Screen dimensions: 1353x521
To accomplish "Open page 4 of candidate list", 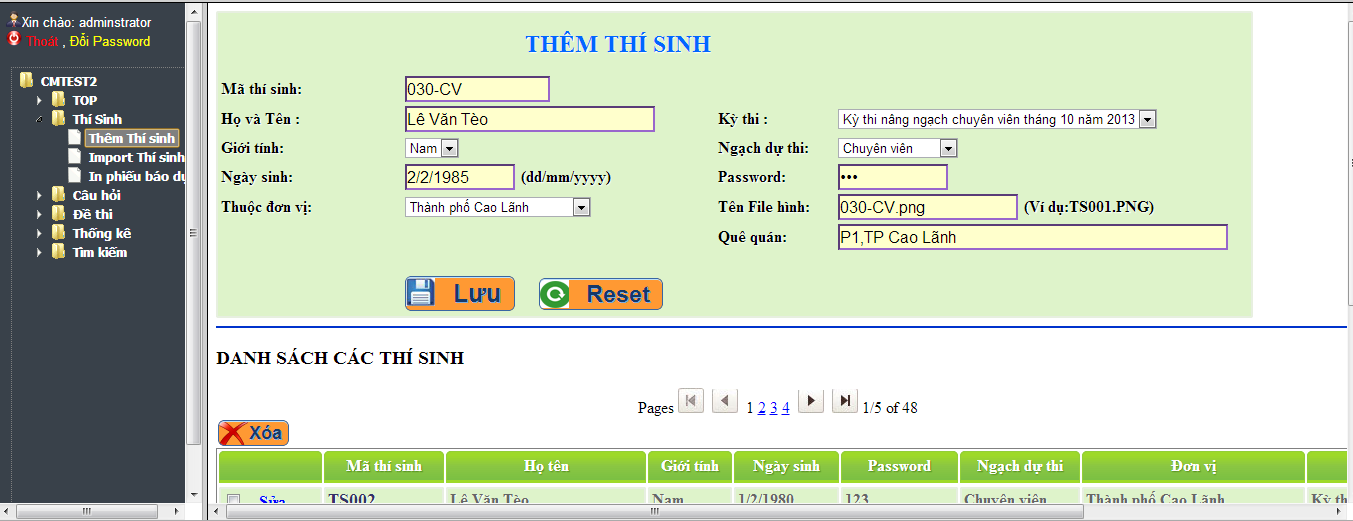I will coord(786,408).
